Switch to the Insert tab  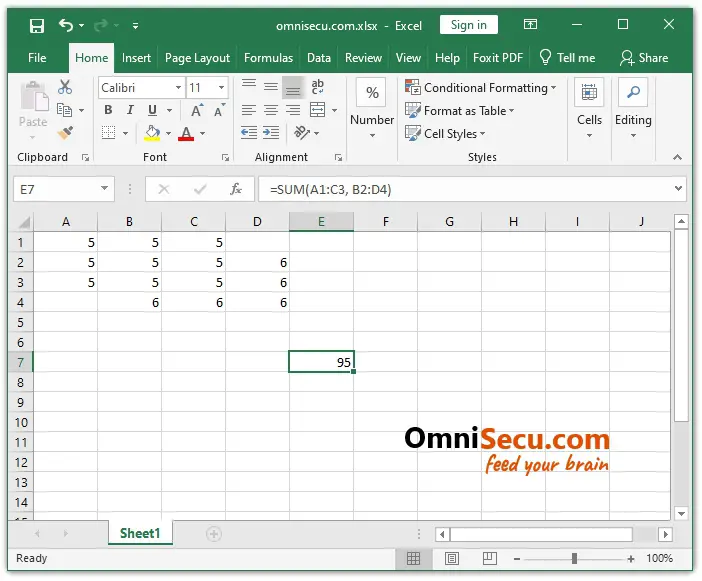[136, 58]
